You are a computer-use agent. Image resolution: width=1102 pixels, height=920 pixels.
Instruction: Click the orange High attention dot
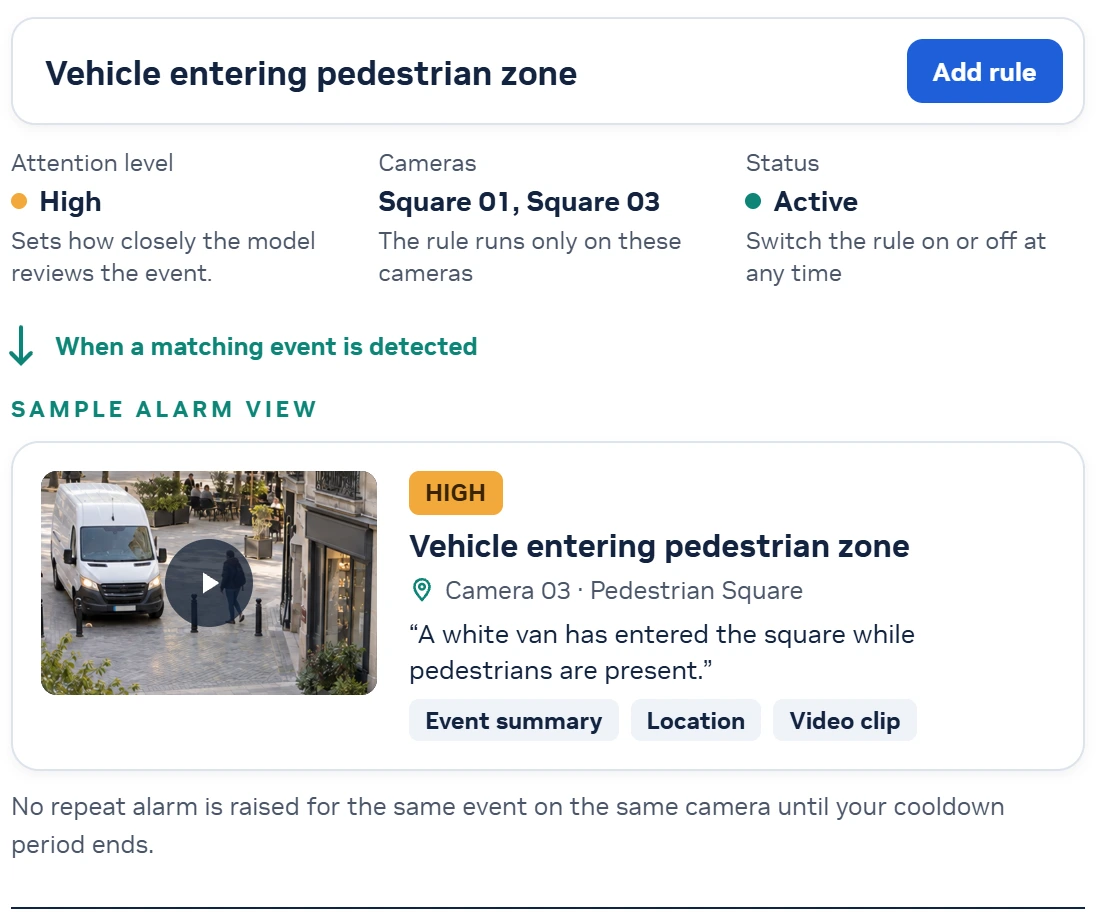coord(19,202)
